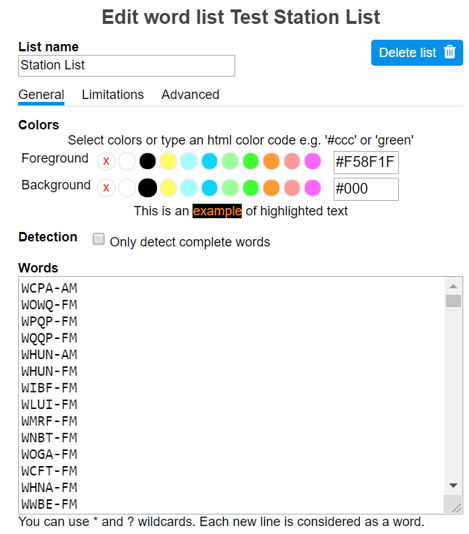Image resolution: width=469 pixels, height=534 pixels.
Task: Click the Delete list trash button
Action: pyautogui.click(x=417, y=53)
